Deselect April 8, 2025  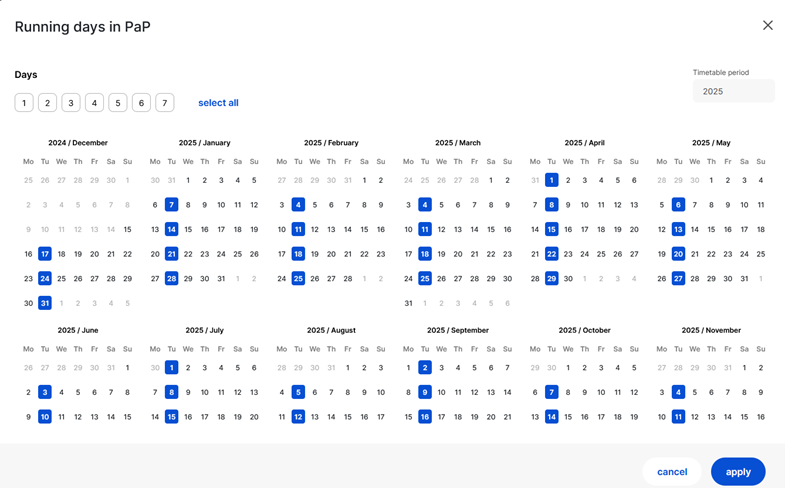click(x=551, y=205)
